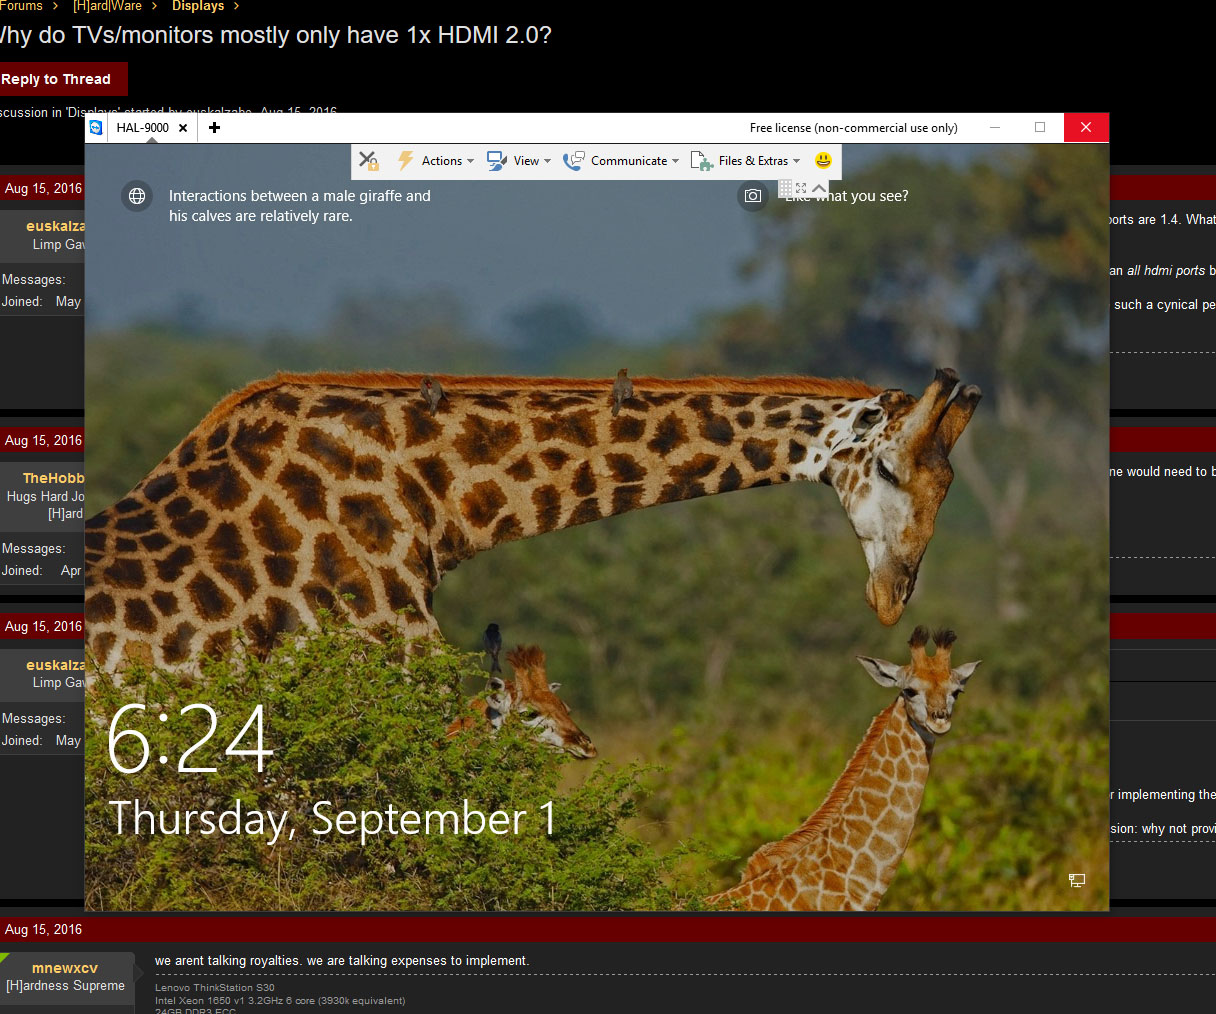Open the View dropdown menu
This screenshot has width=1216, height=1014.
coord(532,161)
